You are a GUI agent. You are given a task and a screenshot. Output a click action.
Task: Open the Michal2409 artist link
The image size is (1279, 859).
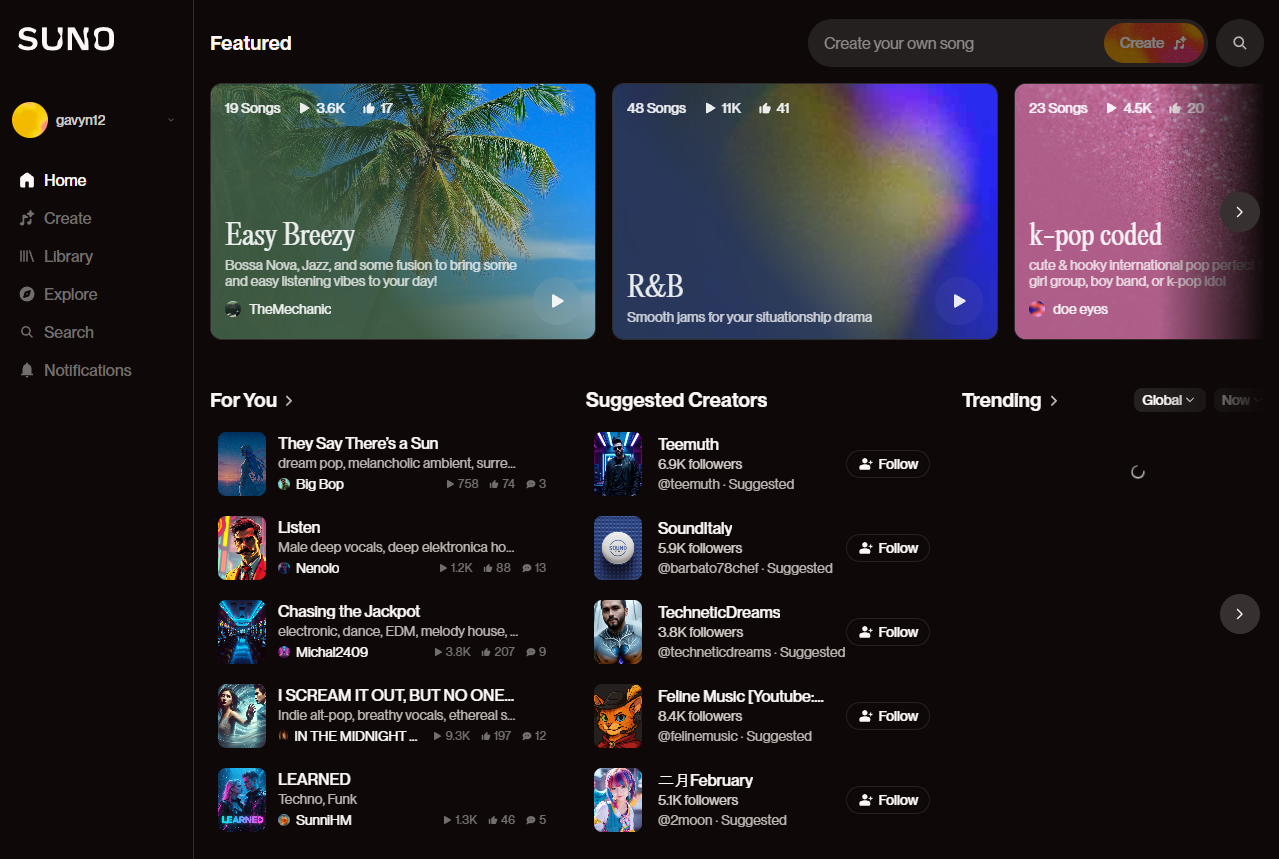tap(332, 652)
